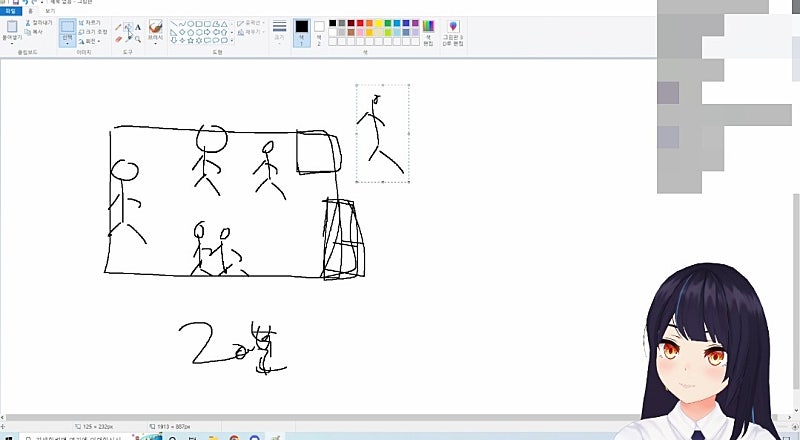Open the Windows Start button

point(8,437)
